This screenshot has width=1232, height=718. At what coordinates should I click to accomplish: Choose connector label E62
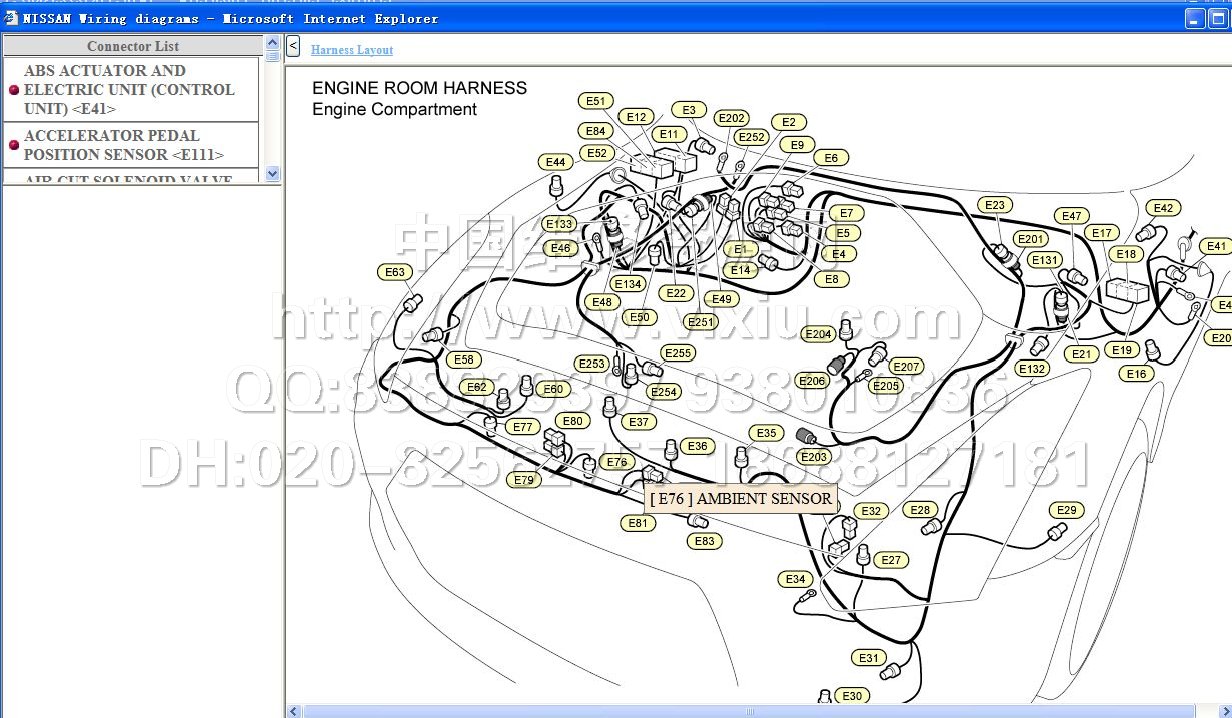click(477, 387)
